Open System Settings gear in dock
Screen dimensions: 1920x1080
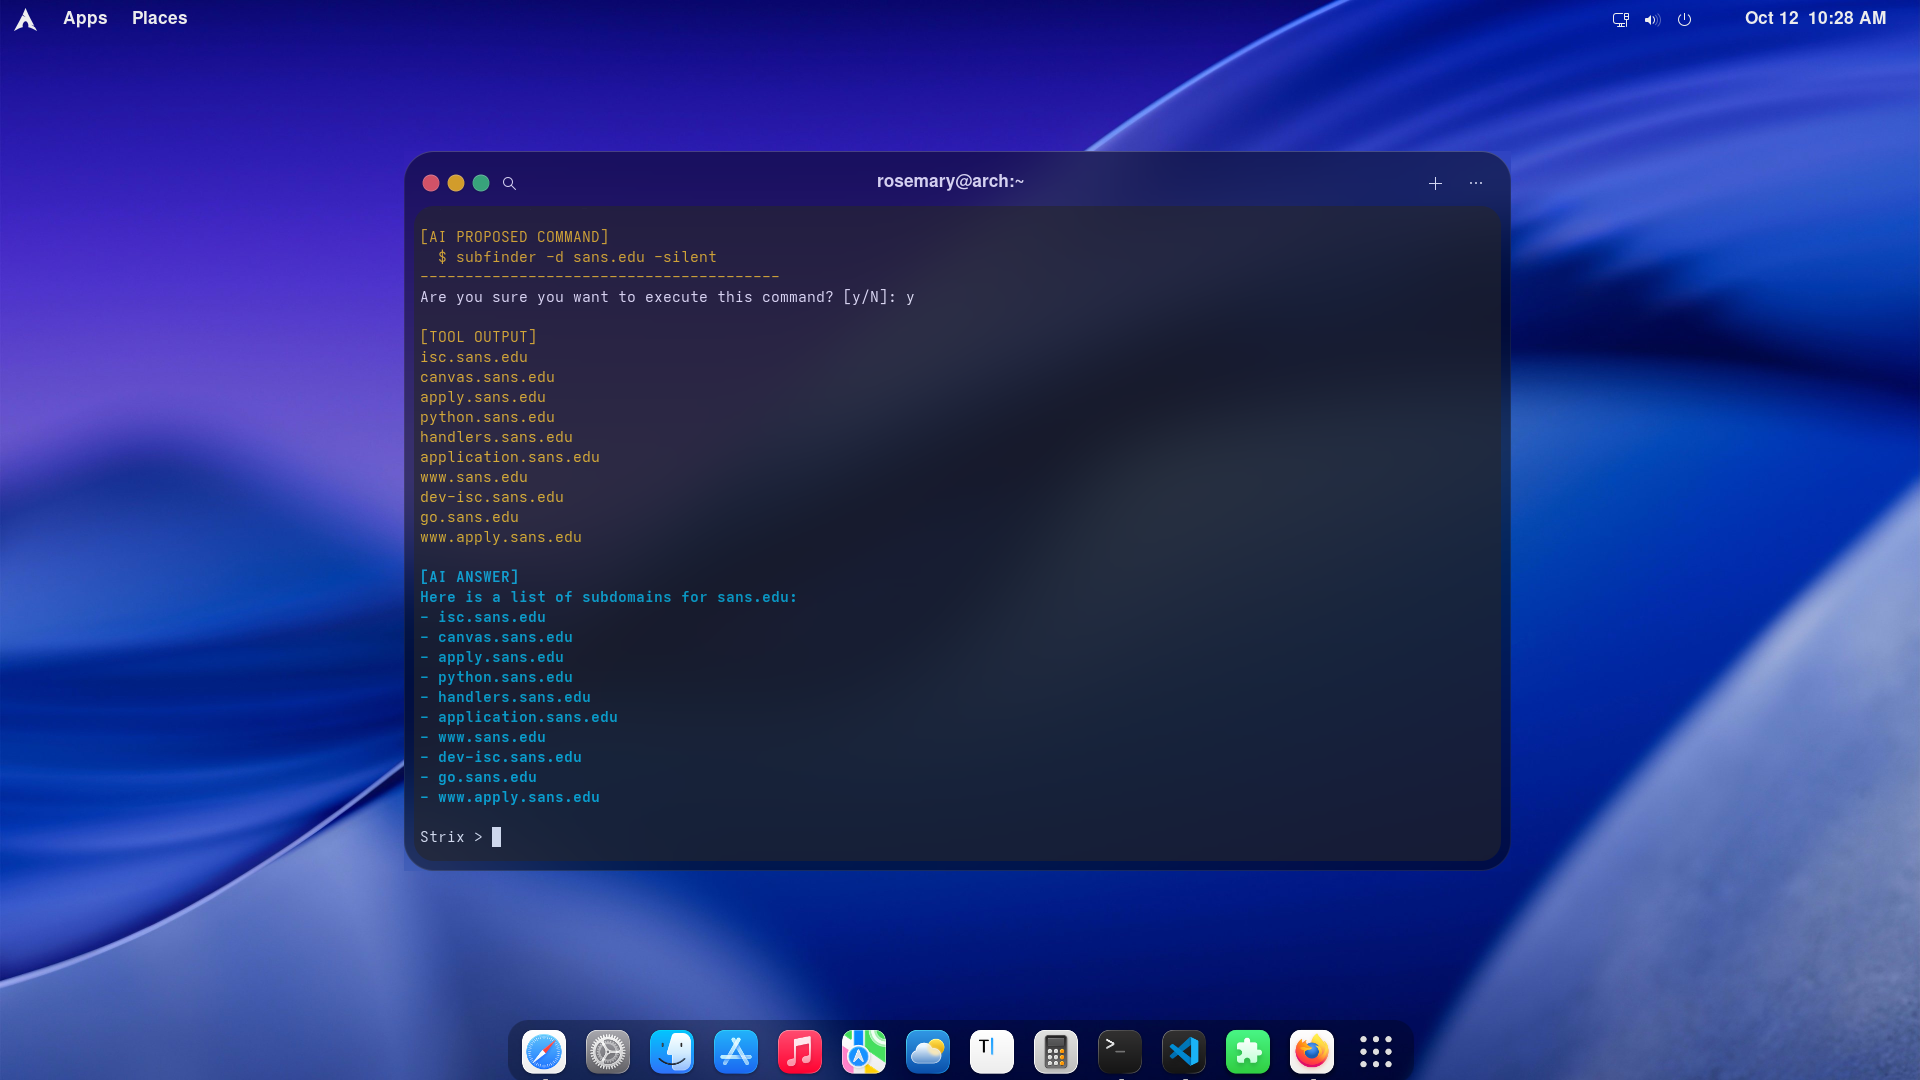click(608, 1051)
